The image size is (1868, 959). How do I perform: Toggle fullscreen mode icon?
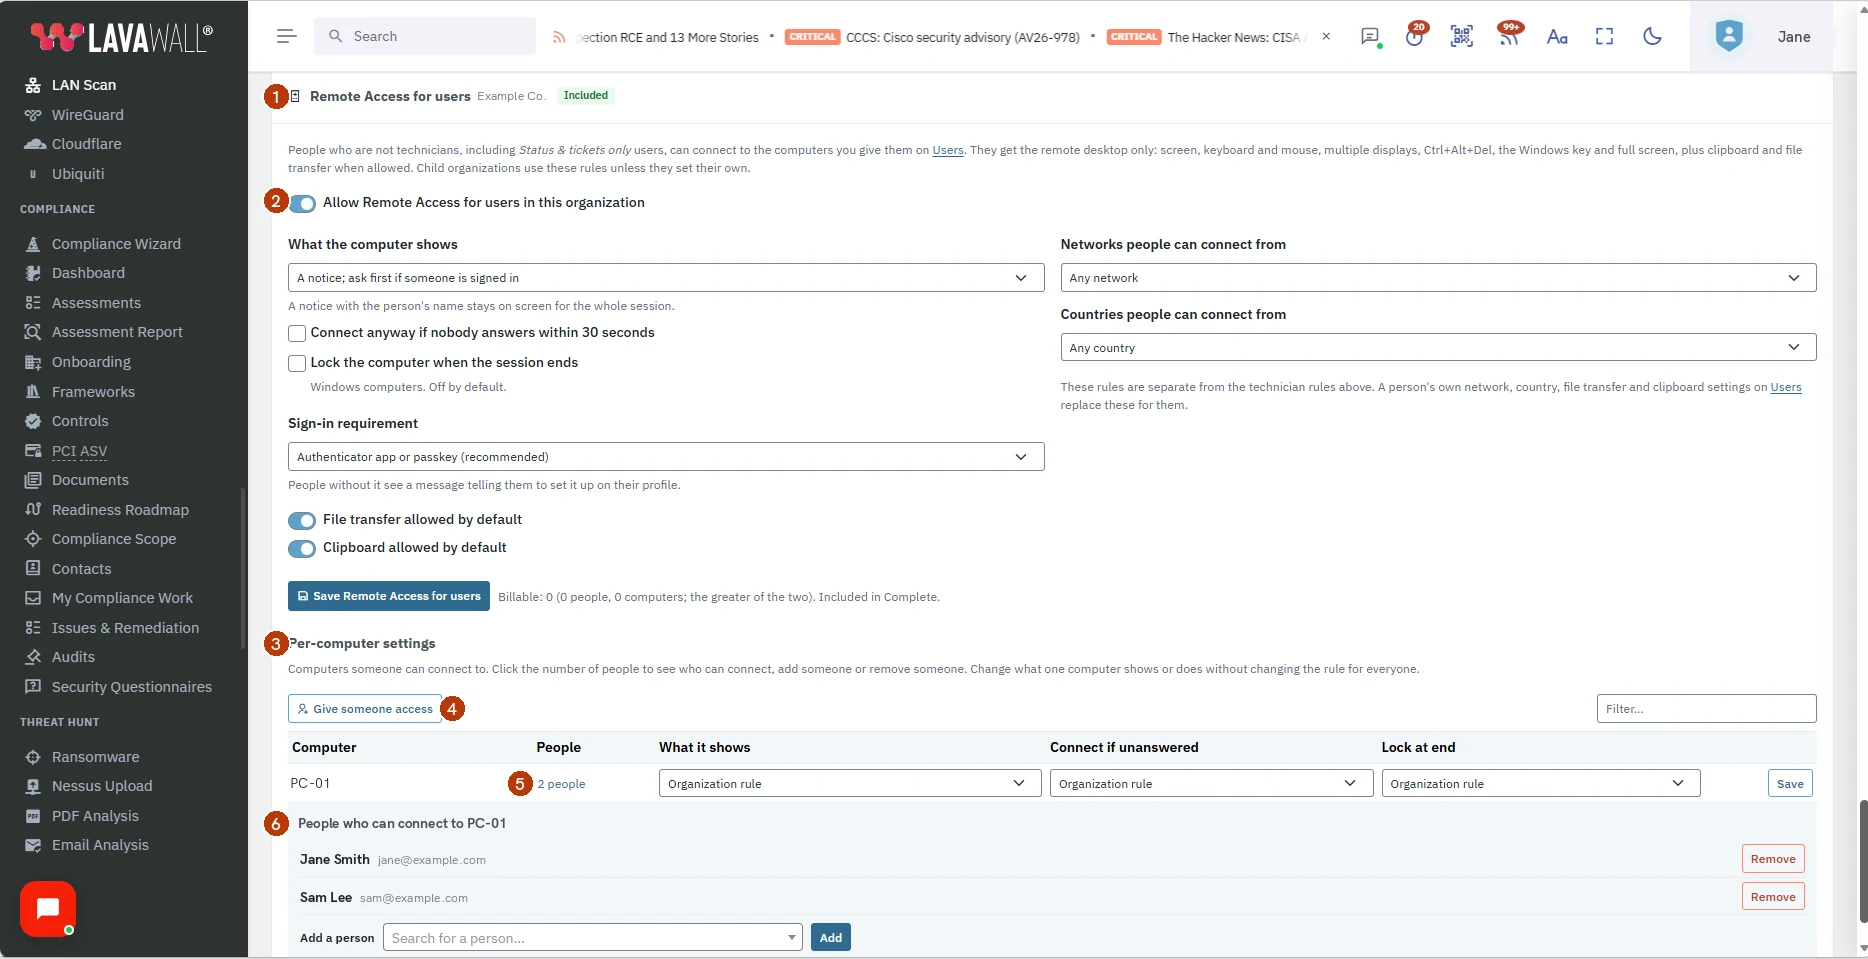point(1604,37)
